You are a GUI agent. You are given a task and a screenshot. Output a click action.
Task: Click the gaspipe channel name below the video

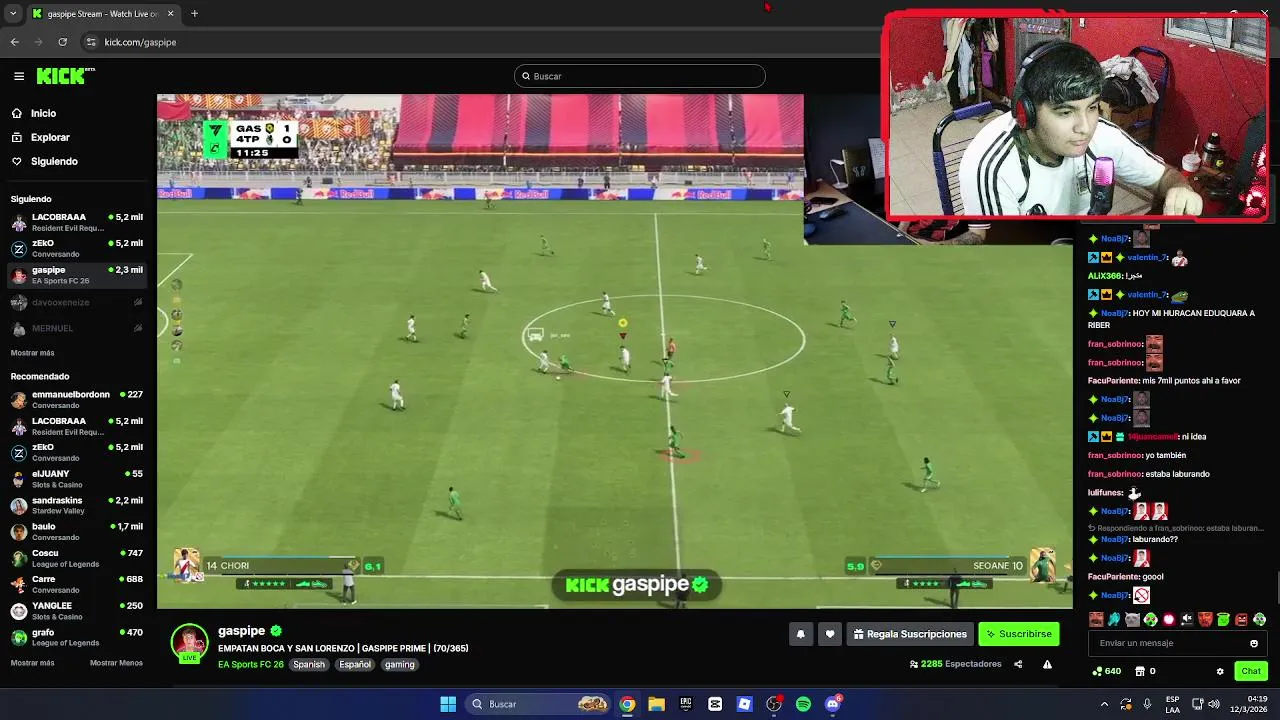click(241, 631)
